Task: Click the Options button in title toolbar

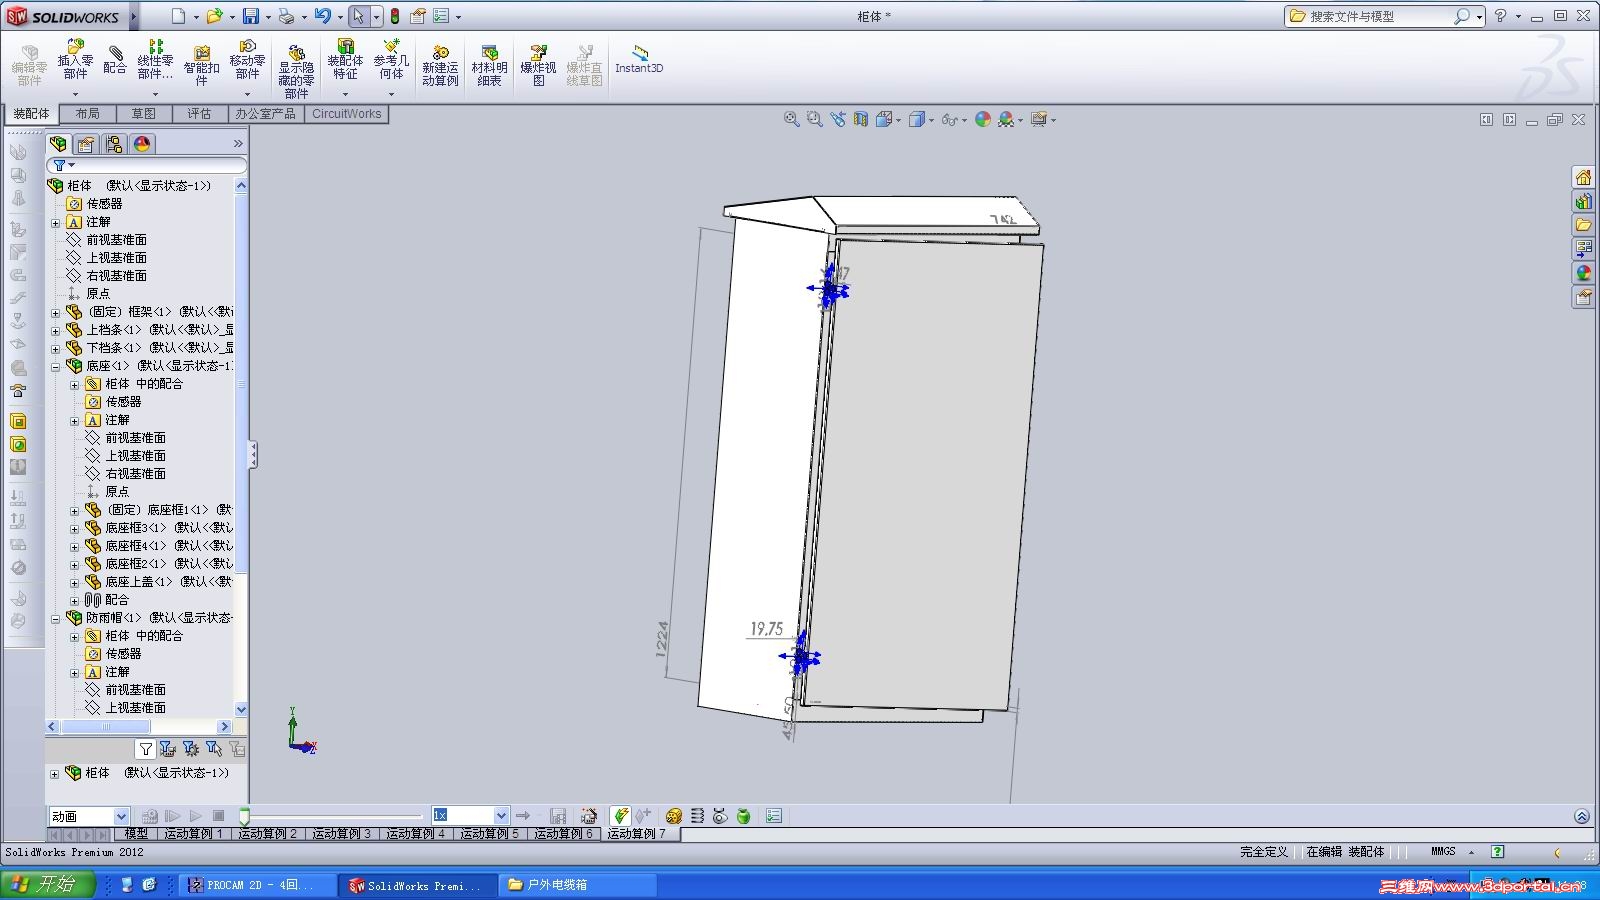Action: click(x=441, y=16)
